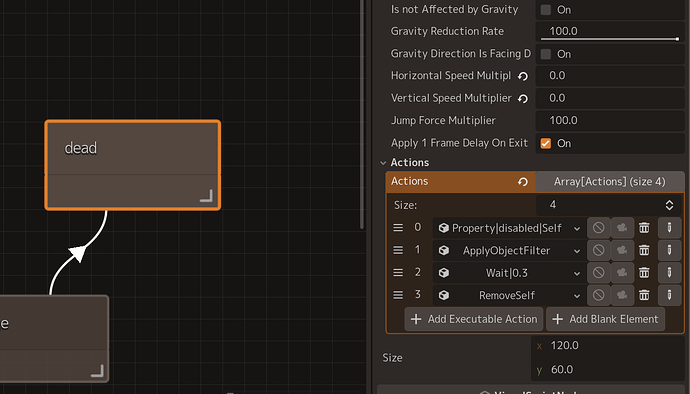Image resolution: width=690 pixels, height=394 pixels.
Task: Delete the ApplyObjectFilter action with trash icon
Action: (x=644, y=250)
